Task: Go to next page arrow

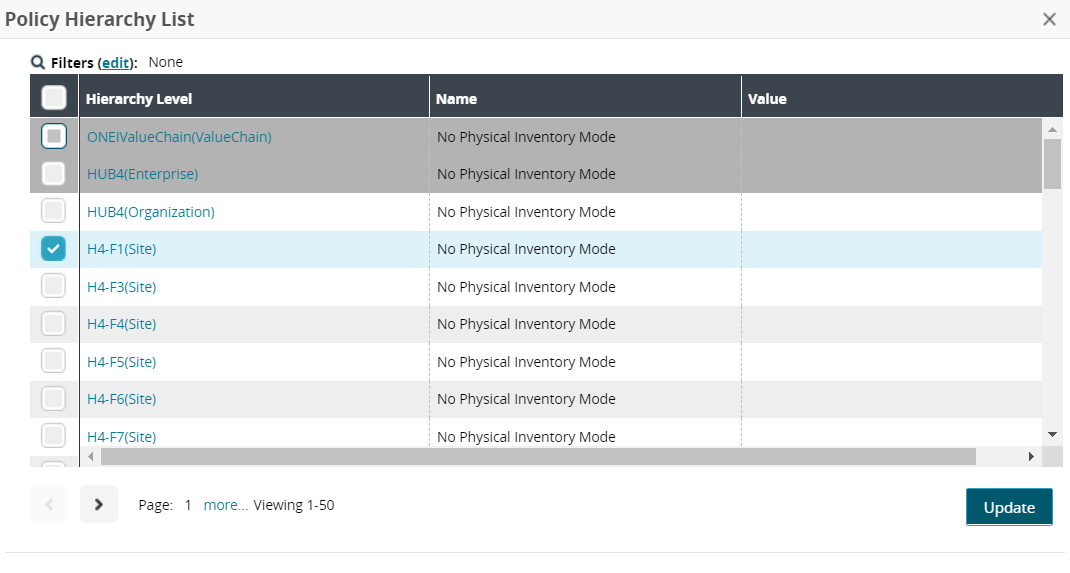Action: [x=99, y=504]
